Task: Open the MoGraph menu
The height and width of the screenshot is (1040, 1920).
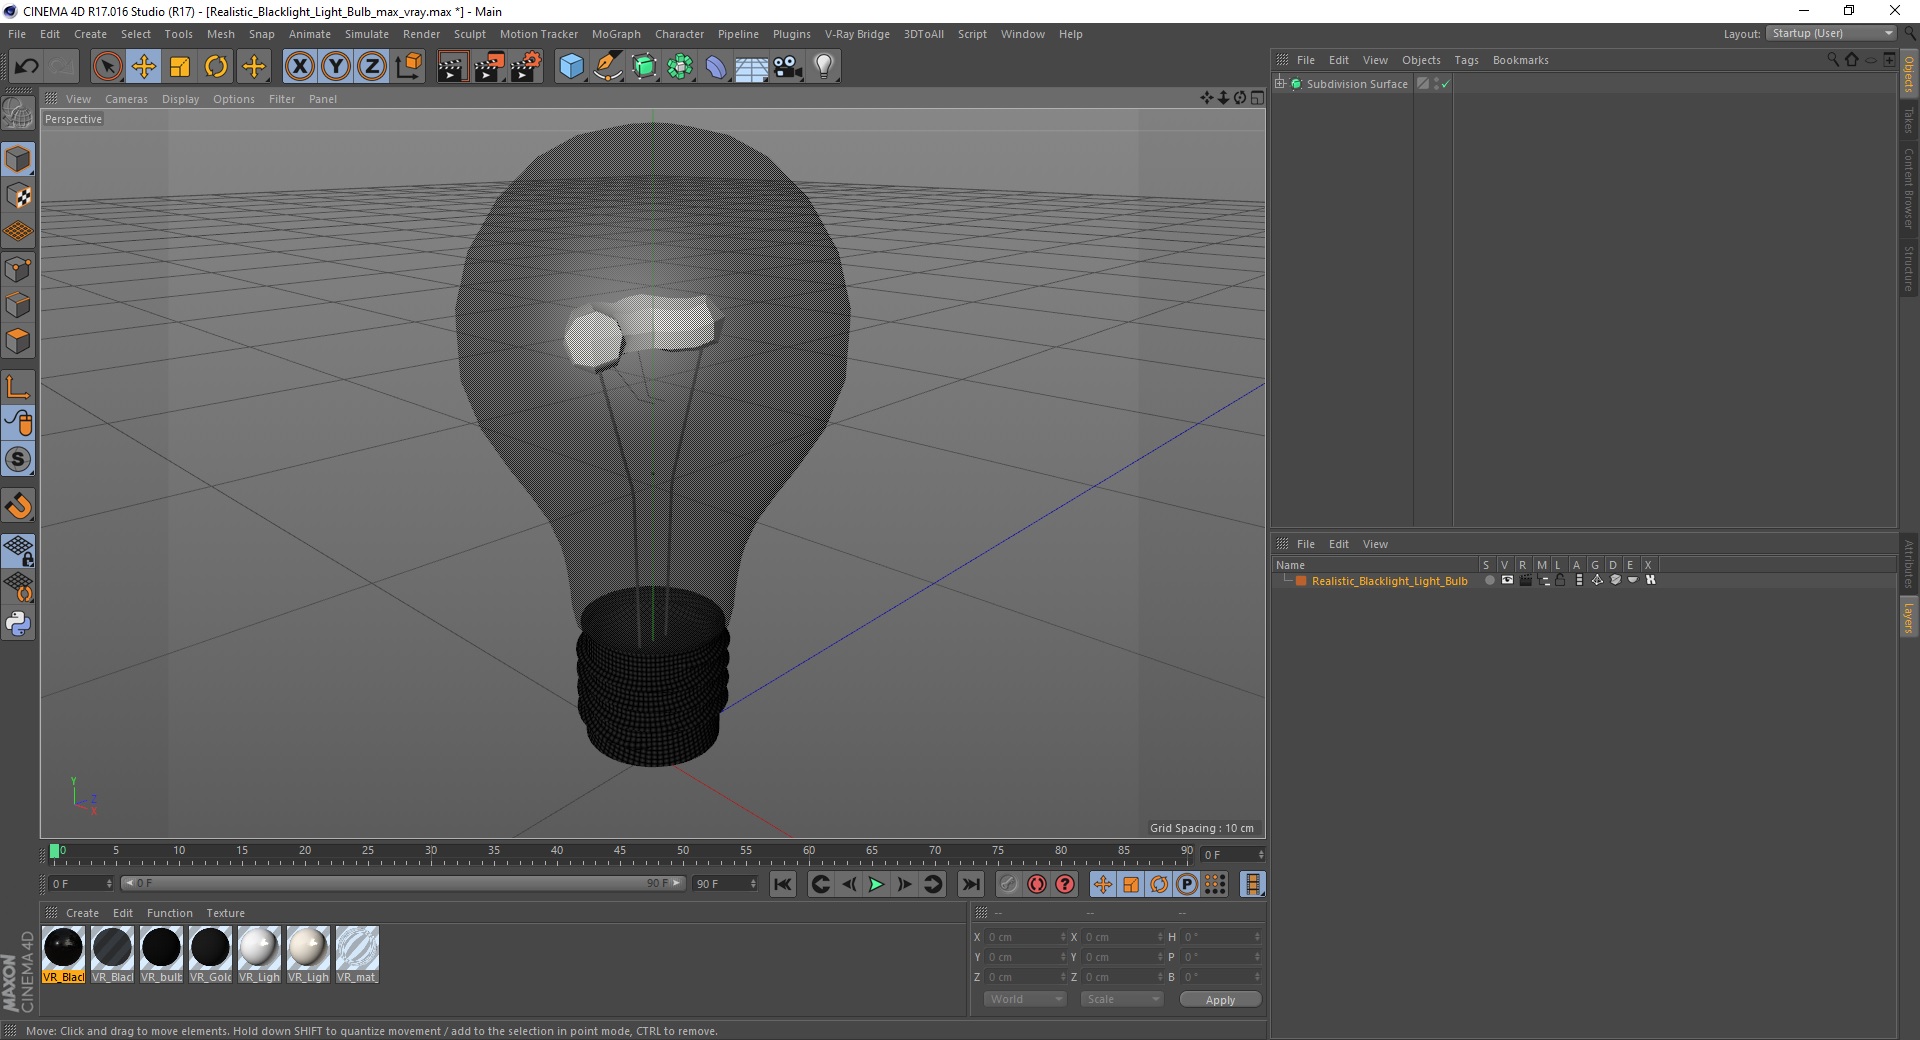Action: [616, 34]
